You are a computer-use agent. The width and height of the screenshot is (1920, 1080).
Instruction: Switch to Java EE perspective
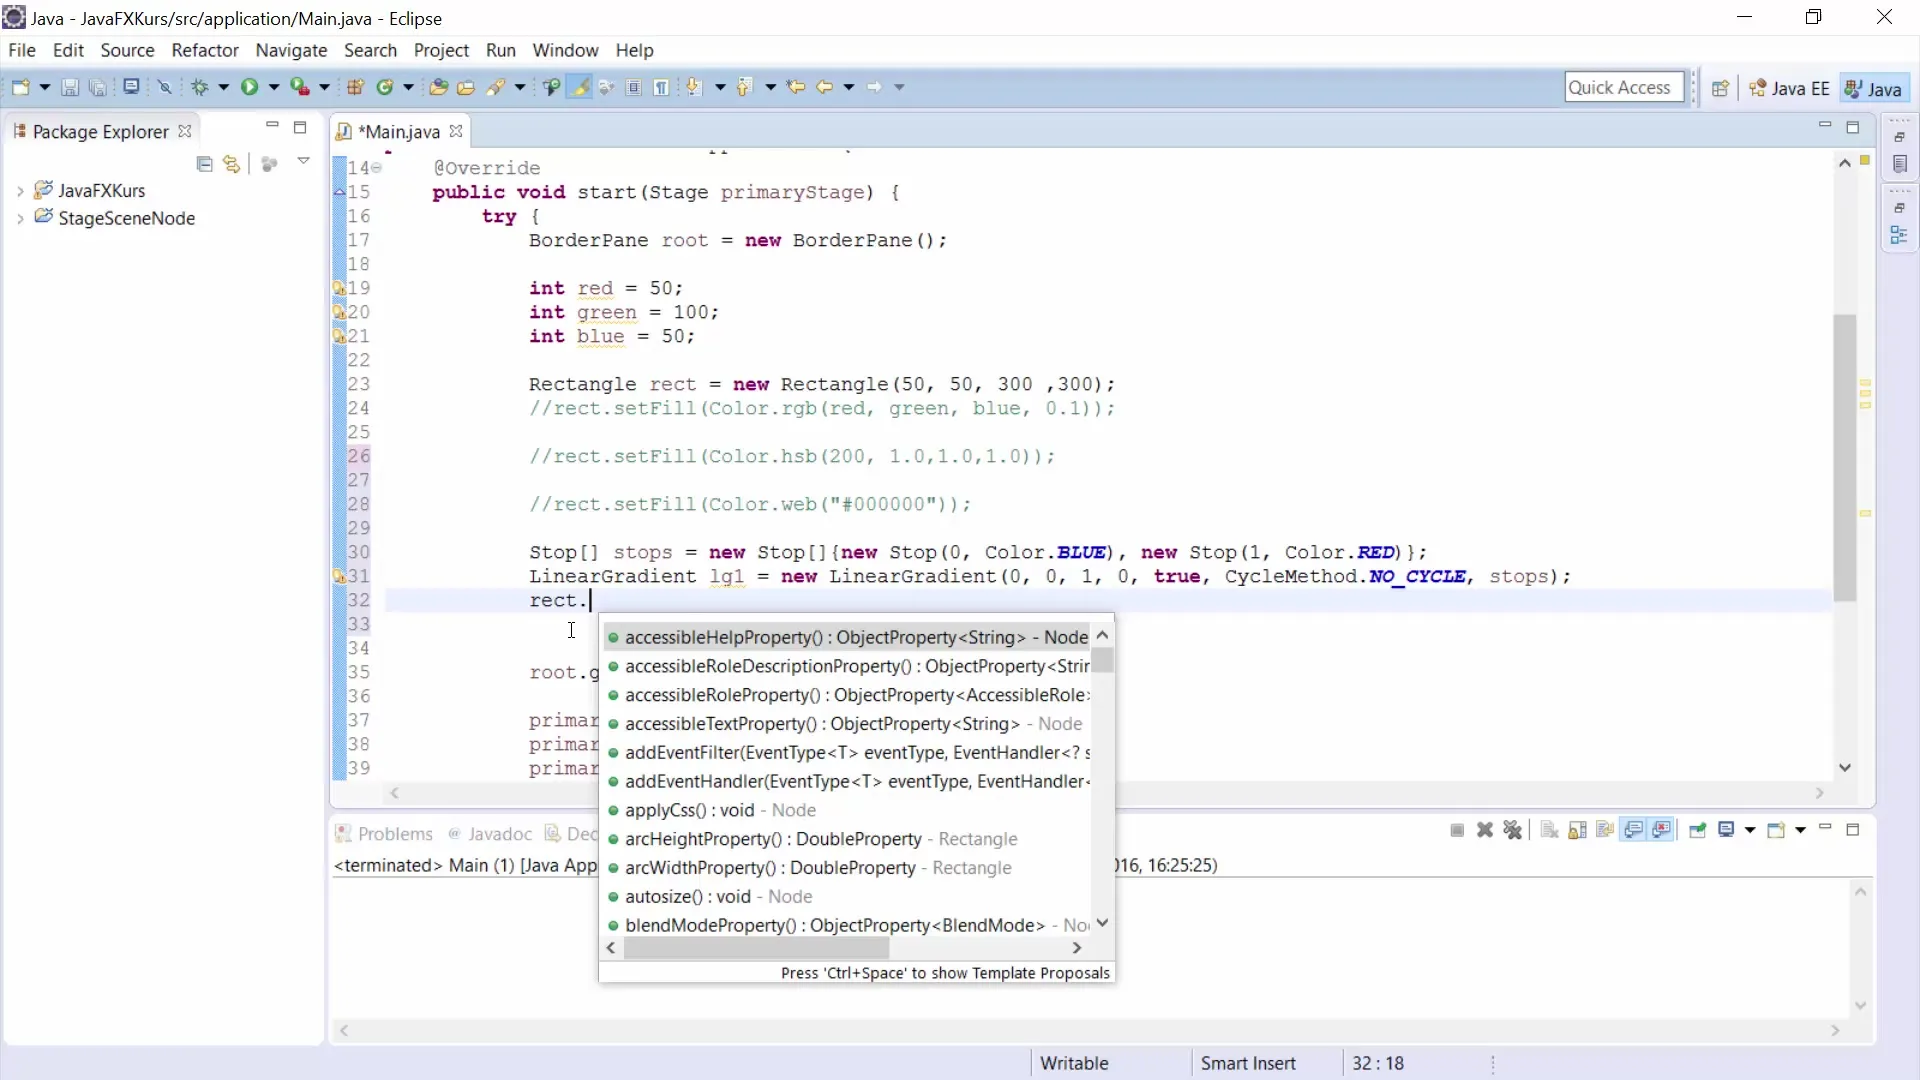(x=1789, y=88)
